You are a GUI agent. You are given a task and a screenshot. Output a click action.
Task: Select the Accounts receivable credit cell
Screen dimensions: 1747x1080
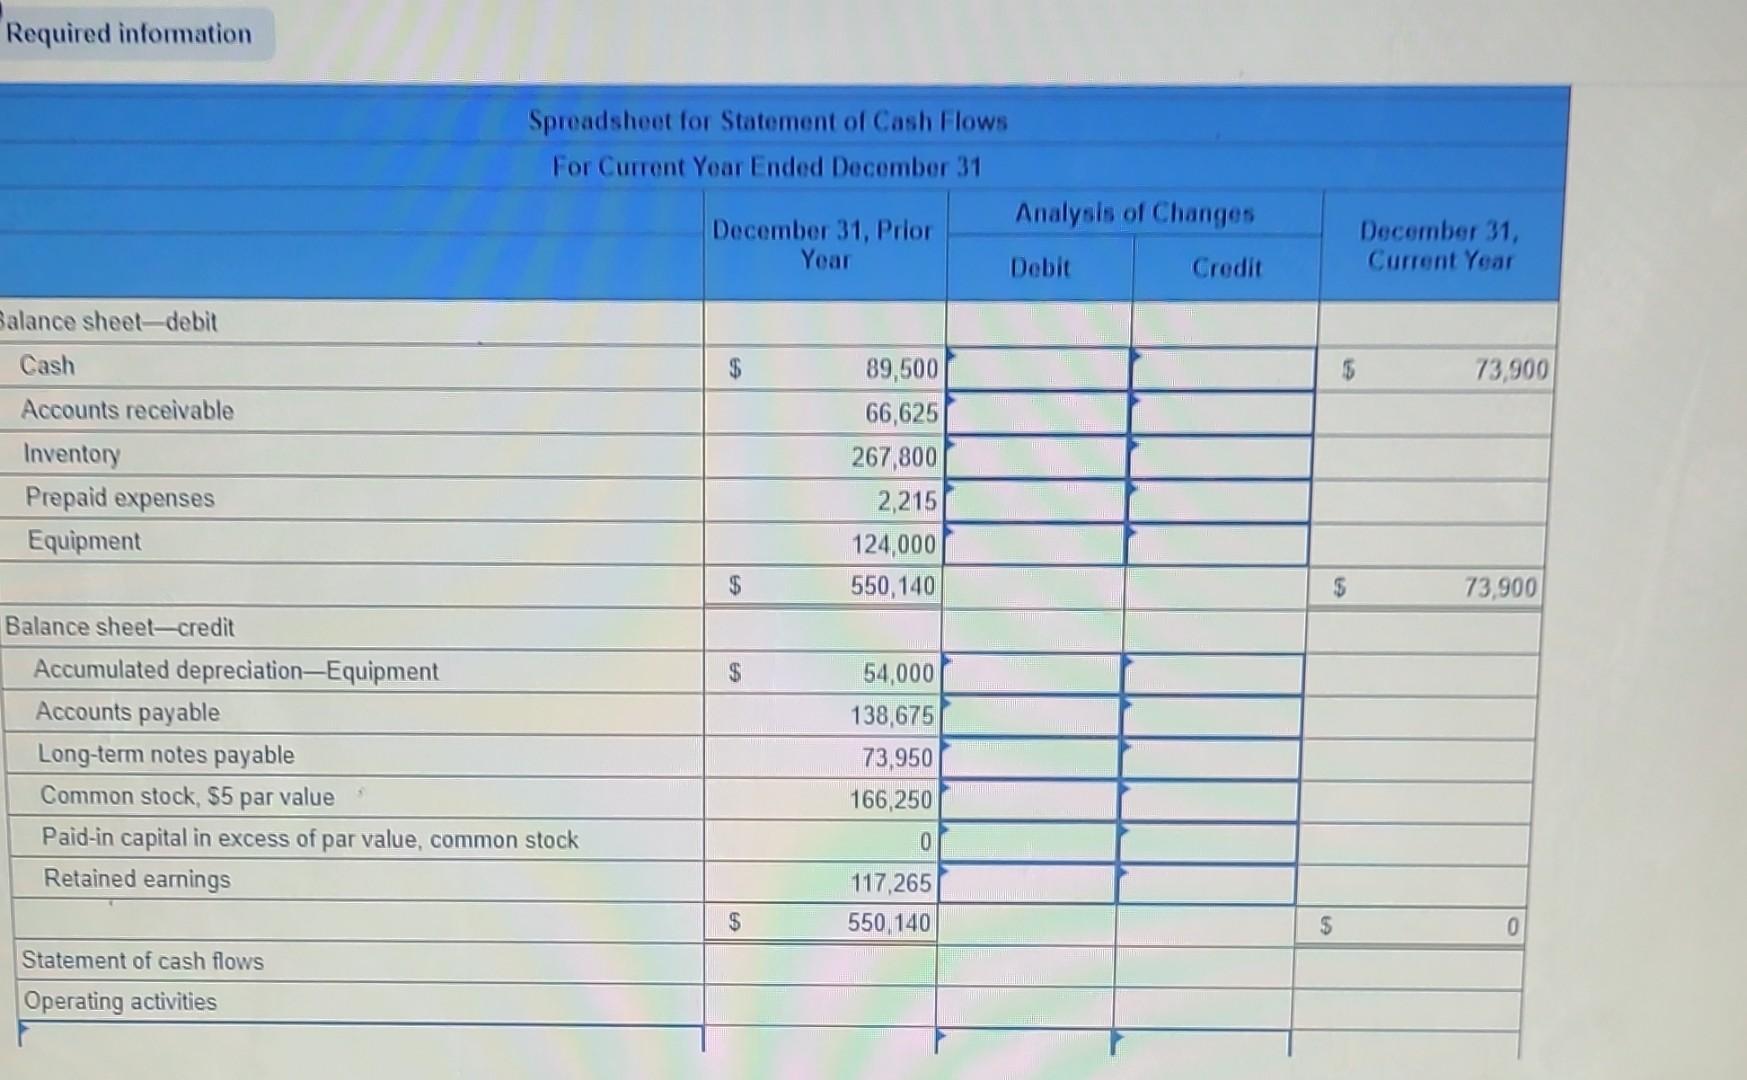pos(1221,413)
